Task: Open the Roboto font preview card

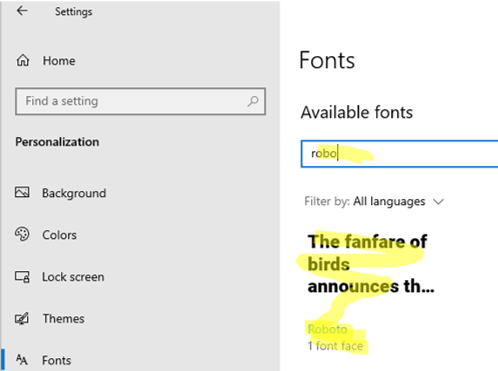Action: point(371,292)
